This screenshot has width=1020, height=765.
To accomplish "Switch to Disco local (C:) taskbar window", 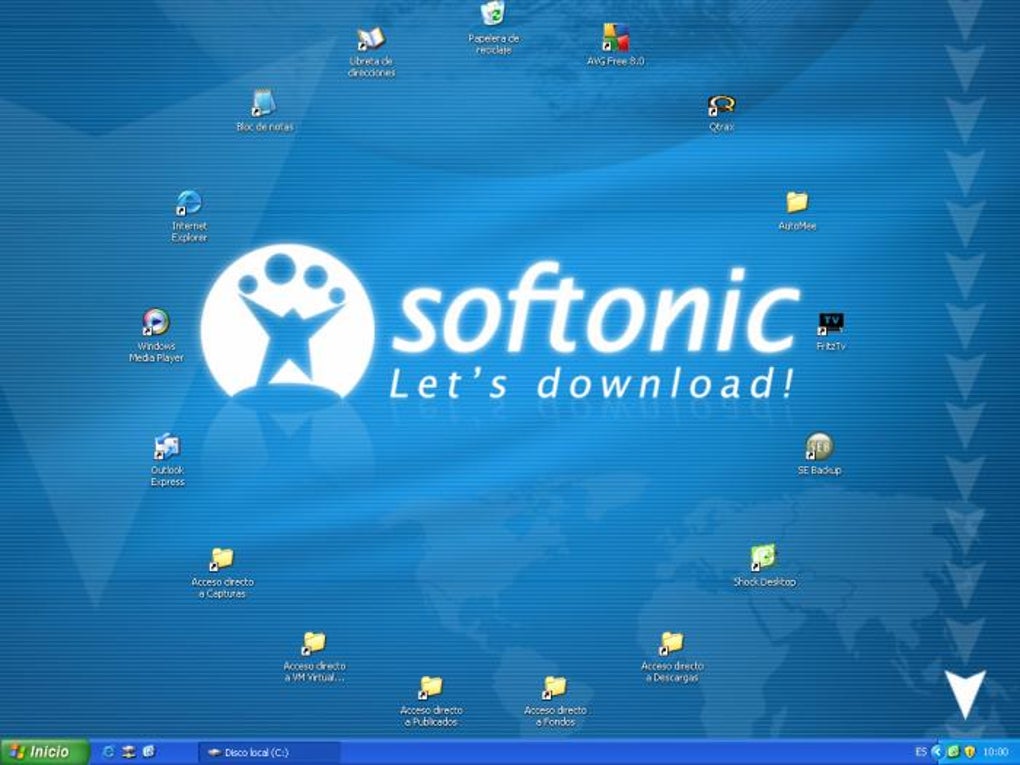I will tap(268, 753).
